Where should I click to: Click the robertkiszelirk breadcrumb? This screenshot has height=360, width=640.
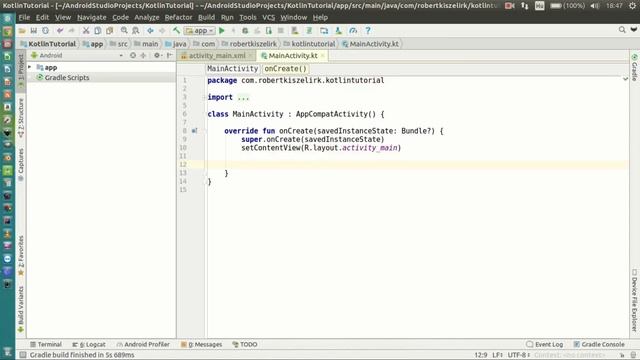249,44
